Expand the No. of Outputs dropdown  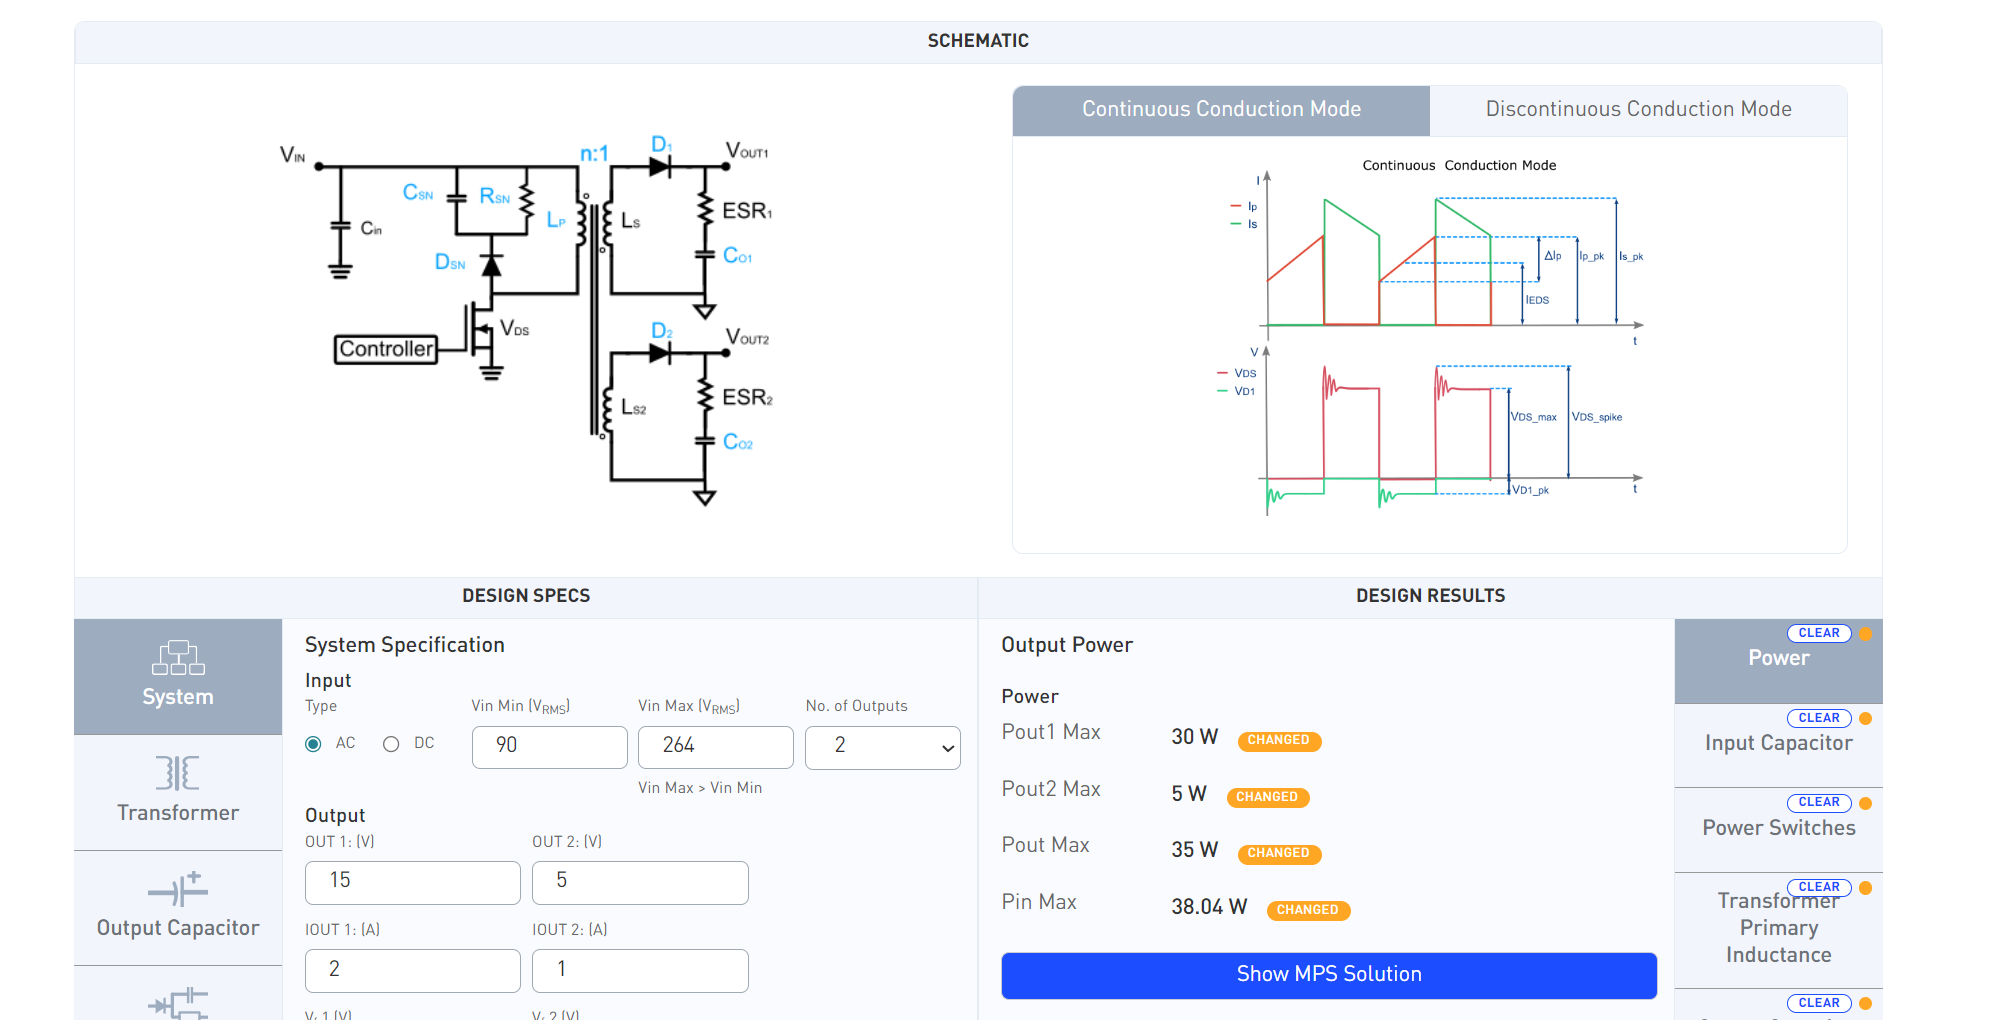tap(882, 747)
